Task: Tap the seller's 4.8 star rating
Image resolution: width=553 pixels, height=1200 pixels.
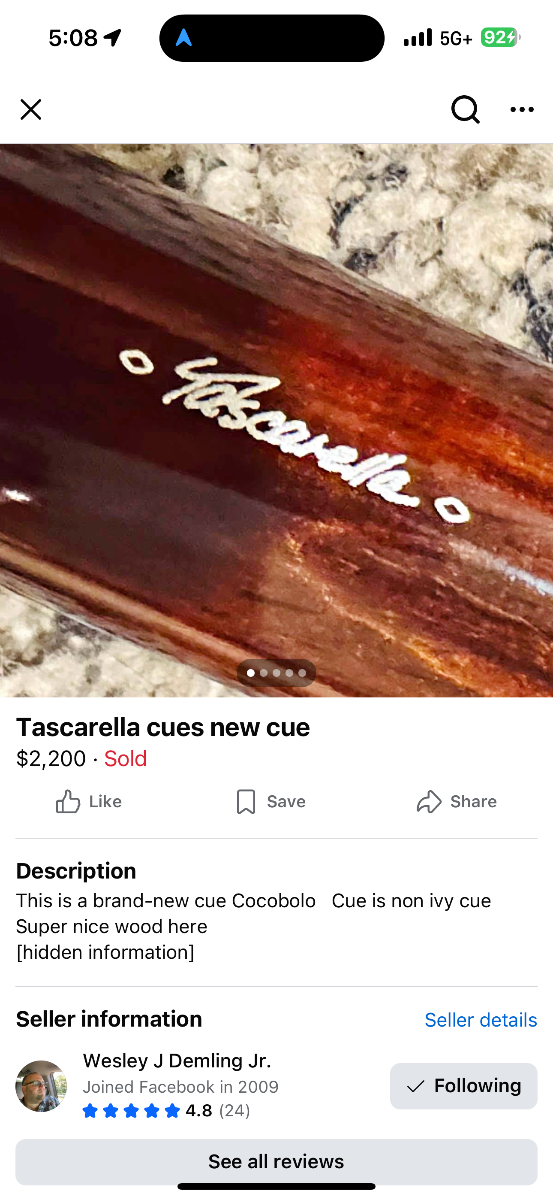Action: tap(166, 1111)
